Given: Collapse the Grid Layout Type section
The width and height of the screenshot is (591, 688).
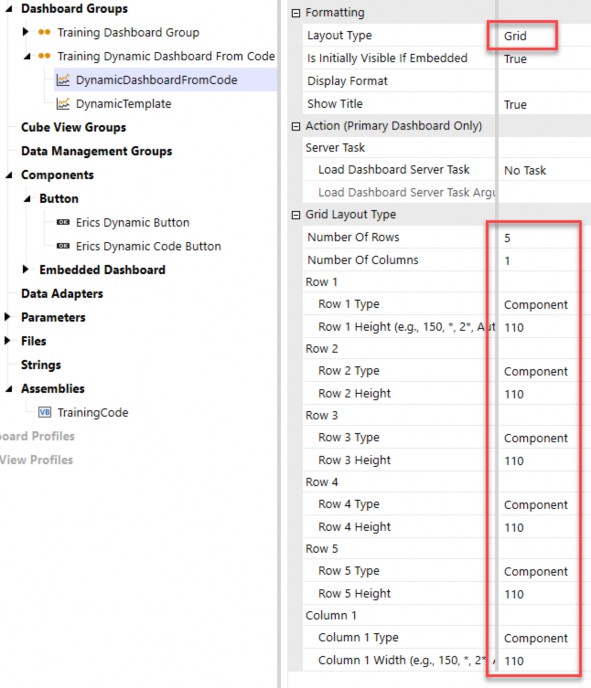Looking at the screenshot, I should click(296, 215).
